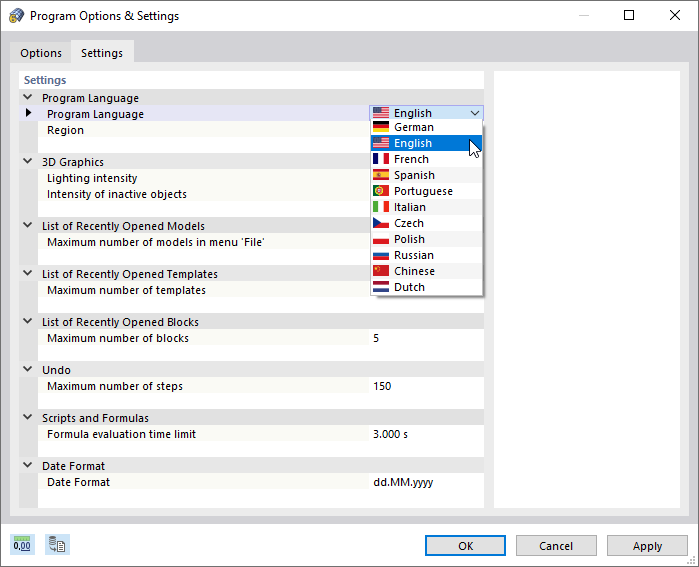699x567 pixels.
Task: Collapse the 3D Graphics section
Action: tap(27, 162)
